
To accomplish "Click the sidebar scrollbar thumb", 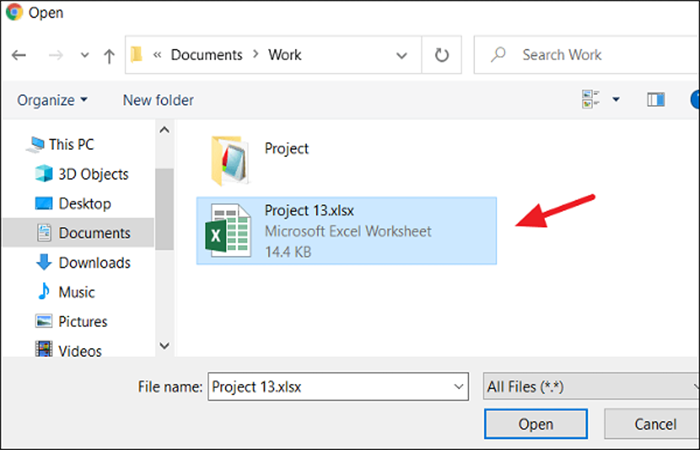I will tap(164, 209).
